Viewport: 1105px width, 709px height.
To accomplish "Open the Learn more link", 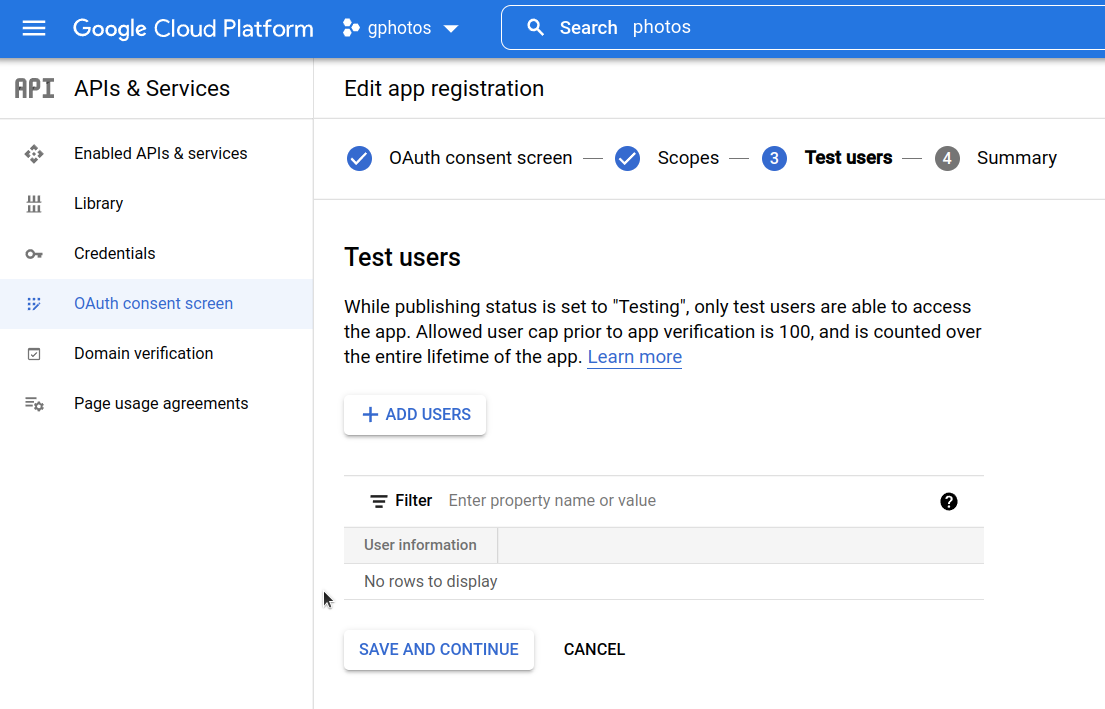I will tap(634, 357).
